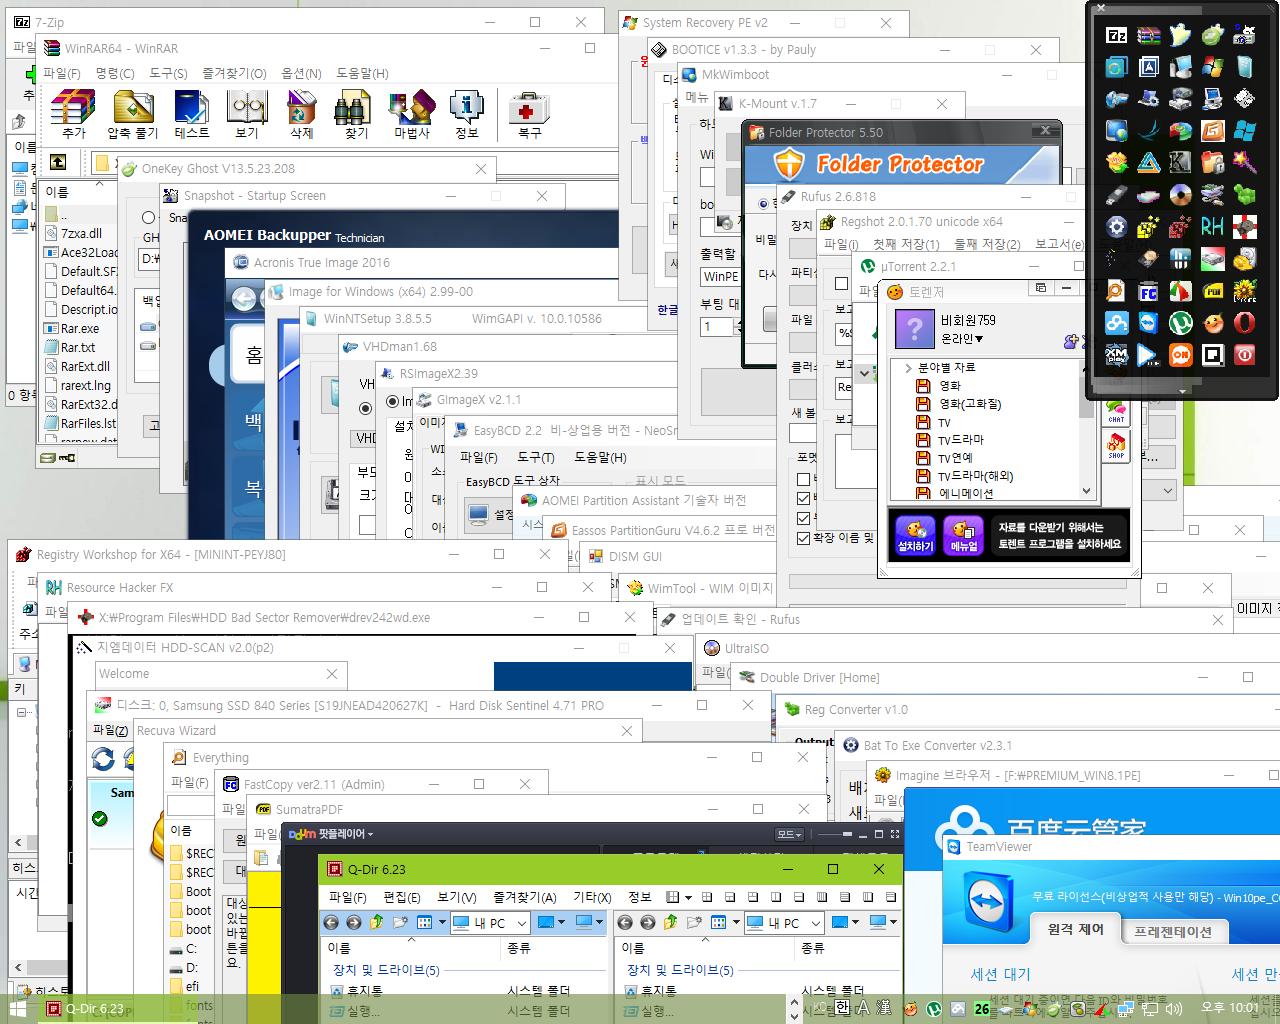Image resolution: width=1280 pixels, height=1024 pixels.
Task: Toggle Rufus 확장 이름 checkbox
Action: [x=803, y=537]
